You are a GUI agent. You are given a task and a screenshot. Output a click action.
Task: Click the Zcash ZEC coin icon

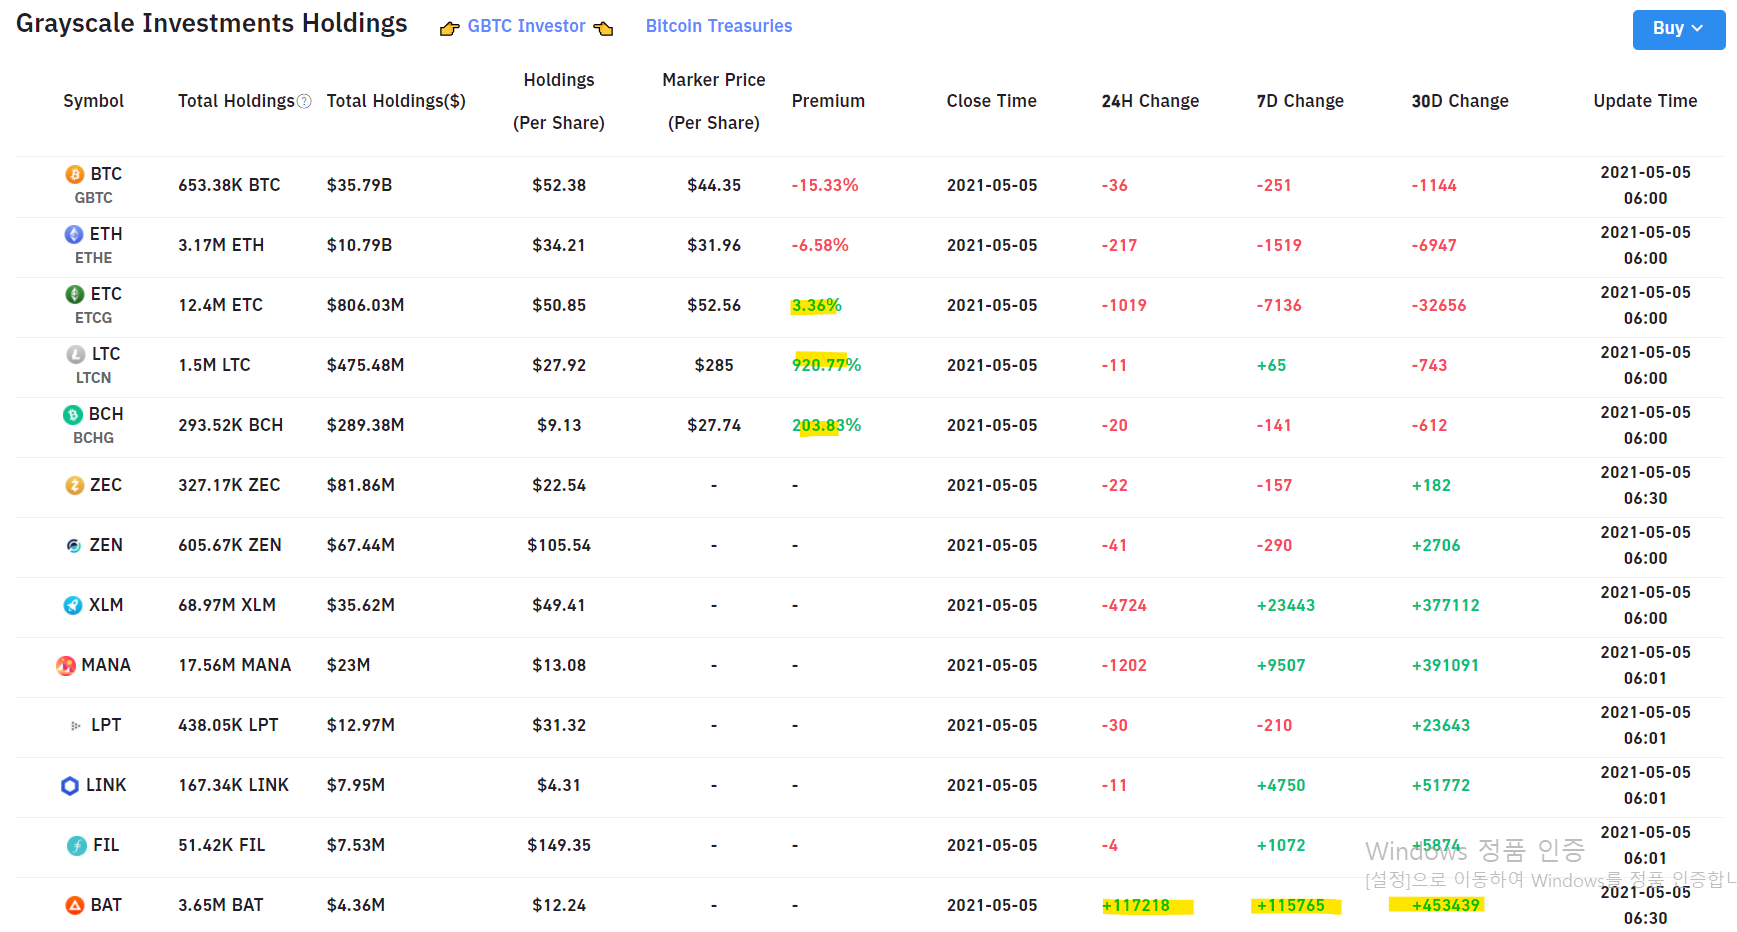[x=75, y=485]
